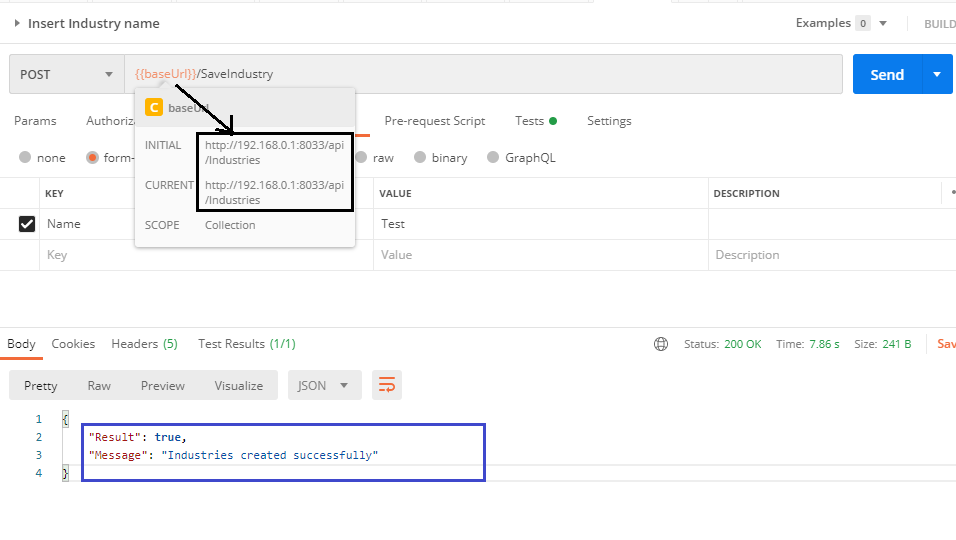
Task: Select the GraphQL body type radio button
Action: tap(493, 157)
